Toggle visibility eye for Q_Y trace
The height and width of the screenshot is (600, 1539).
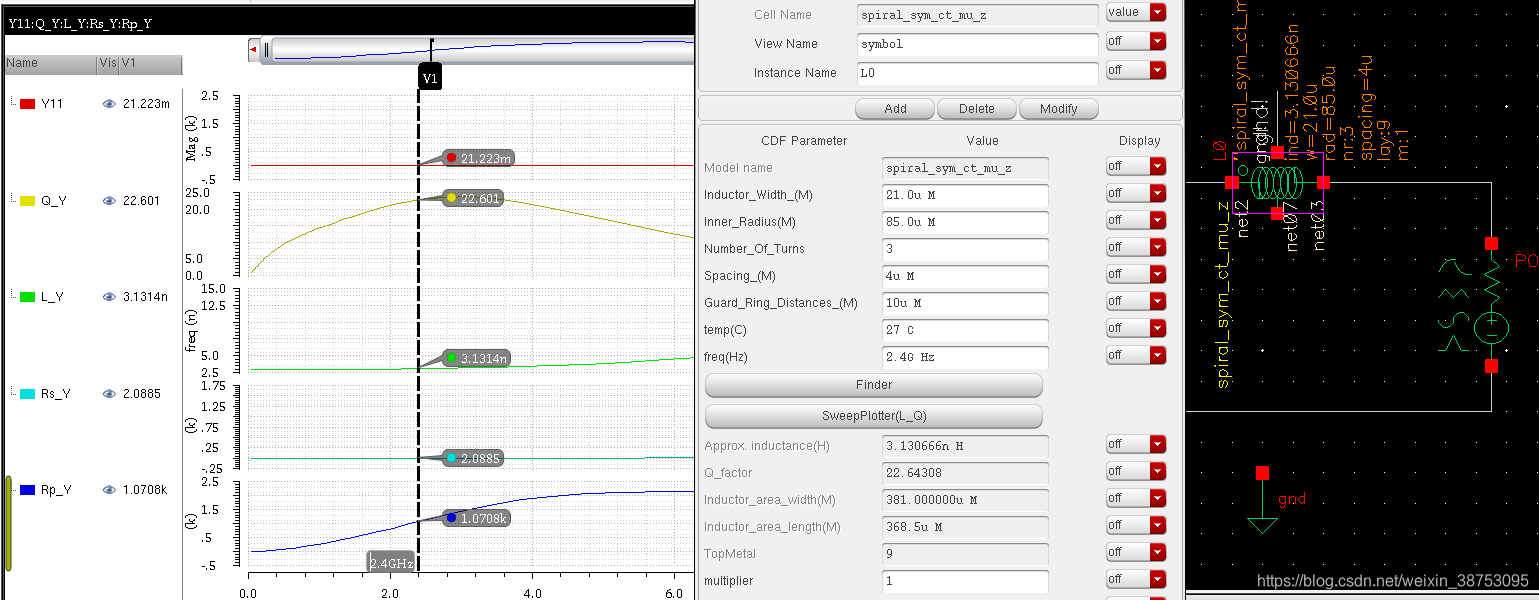109,201
